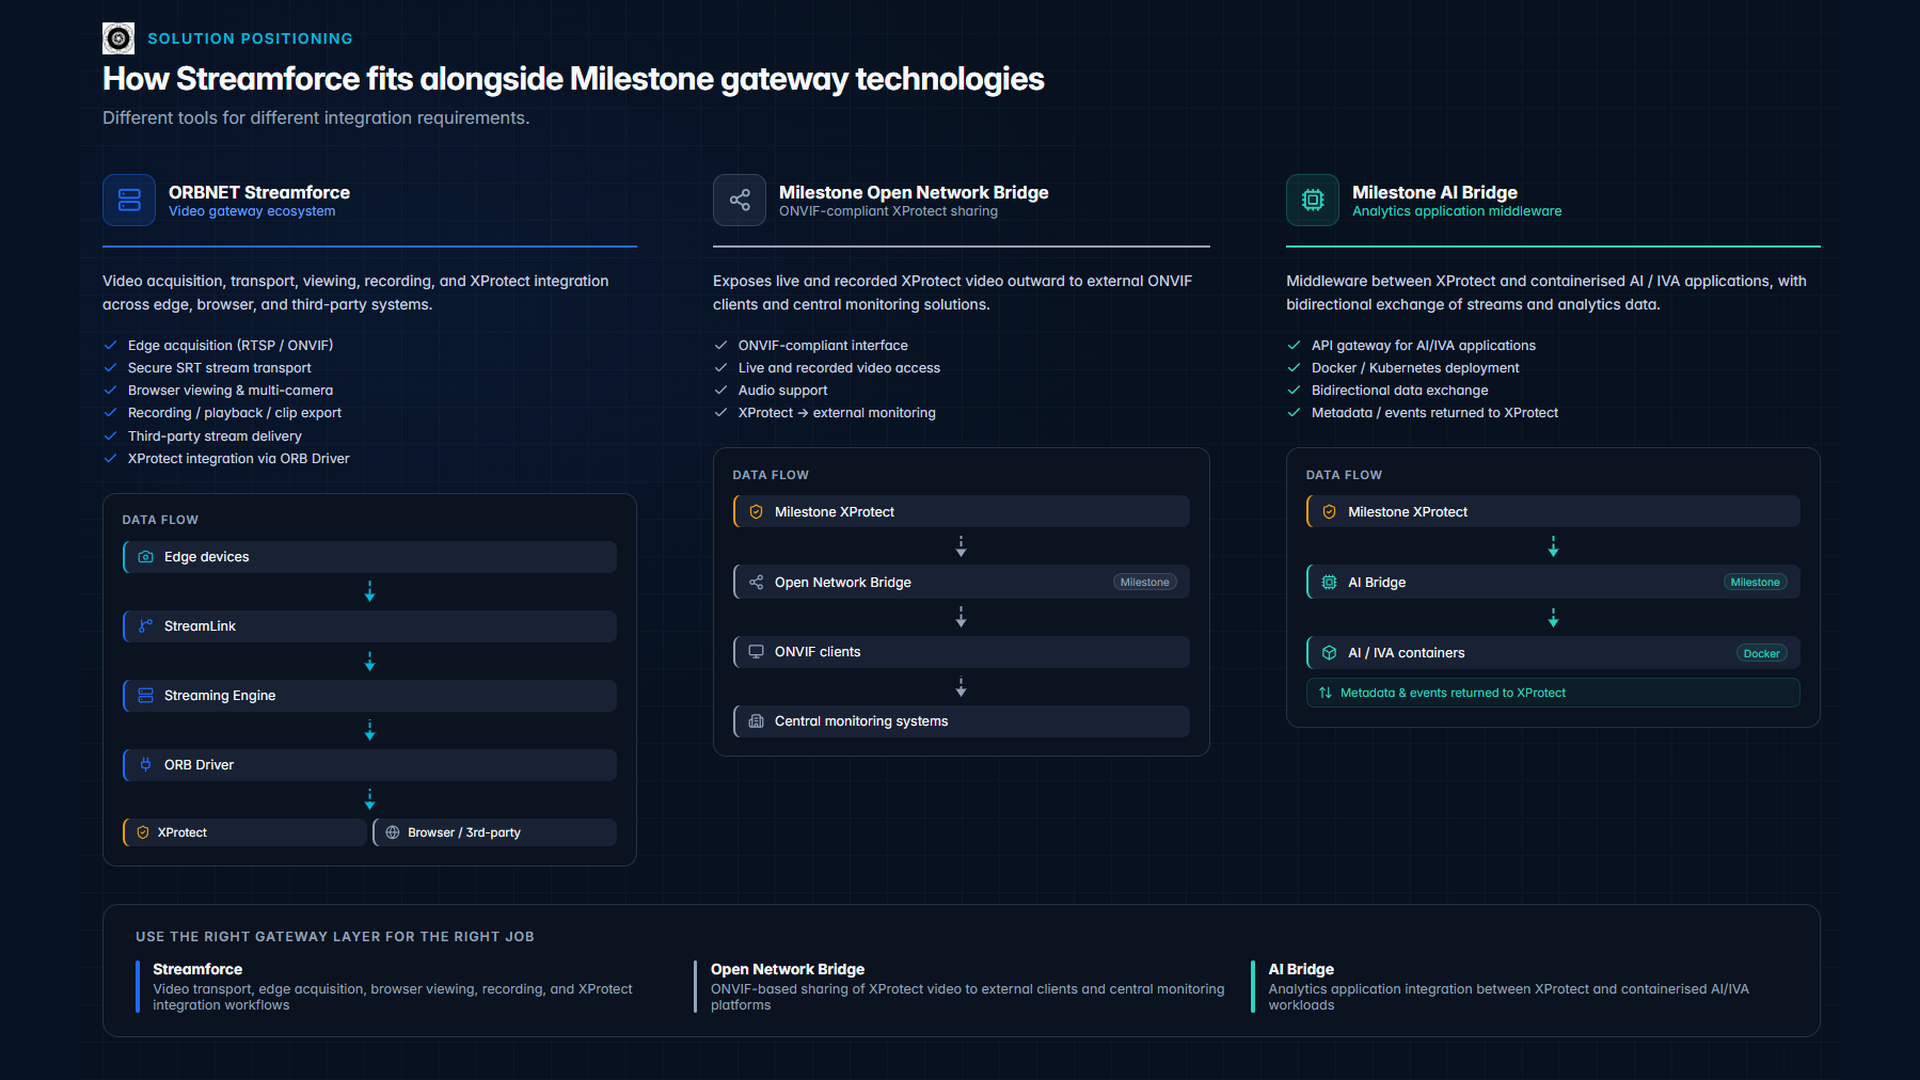
Task: Click 'Browser viewing & multi-camera' feature text
Action: (x=230, y=390)
